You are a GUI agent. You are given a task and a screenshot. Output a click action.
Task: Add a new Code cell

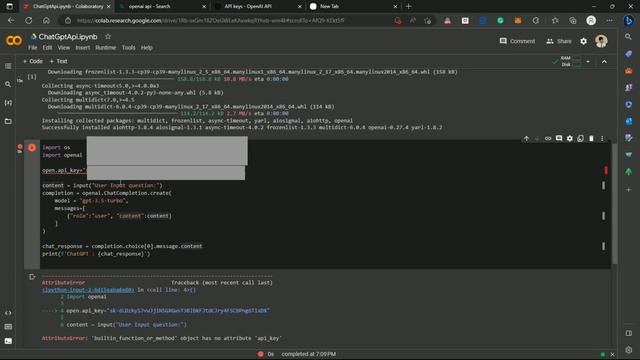click(33, 61)
